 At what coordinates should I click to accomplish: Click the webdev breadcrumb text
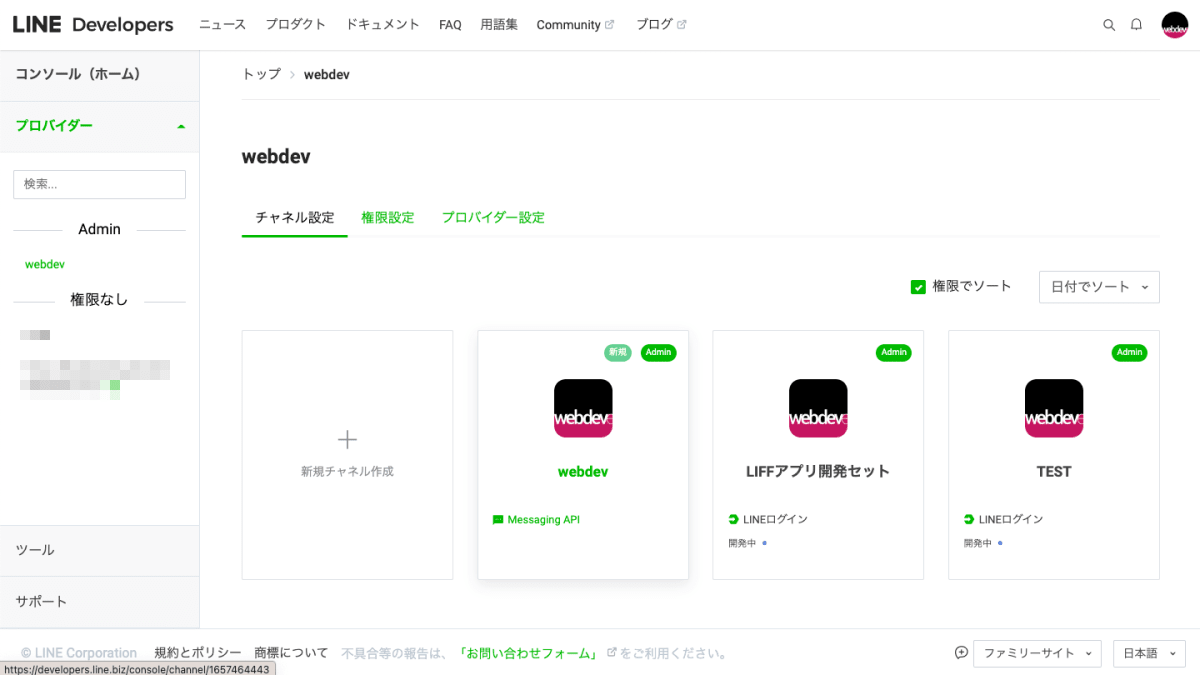click(327, 74)
